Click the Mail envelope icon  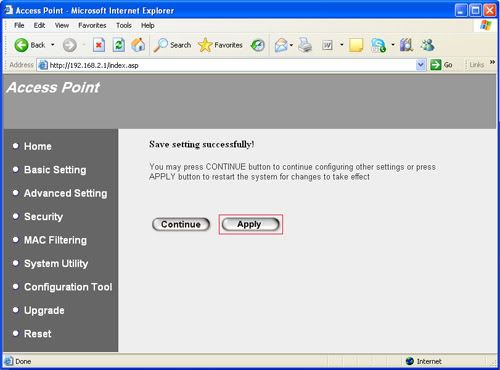281,45
